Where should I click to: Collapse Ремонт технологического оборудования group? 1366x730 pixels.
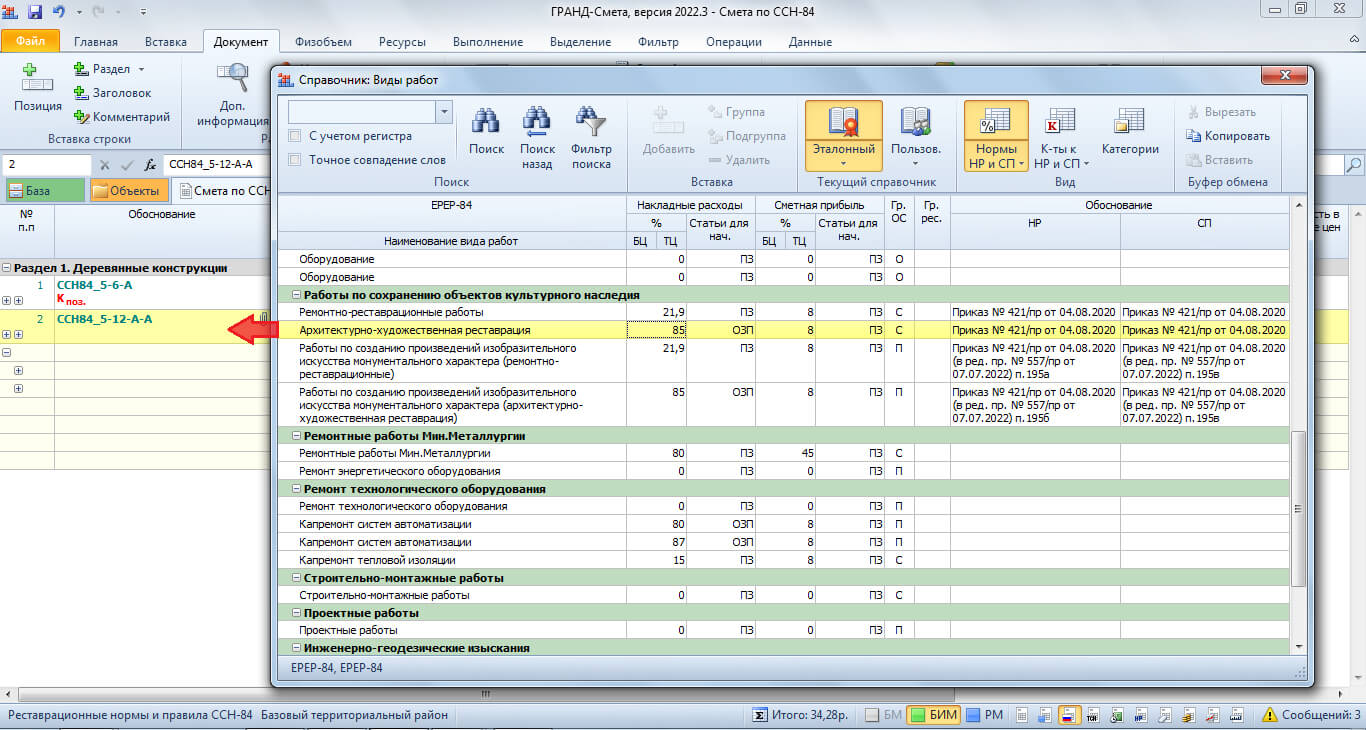(297, 489)
